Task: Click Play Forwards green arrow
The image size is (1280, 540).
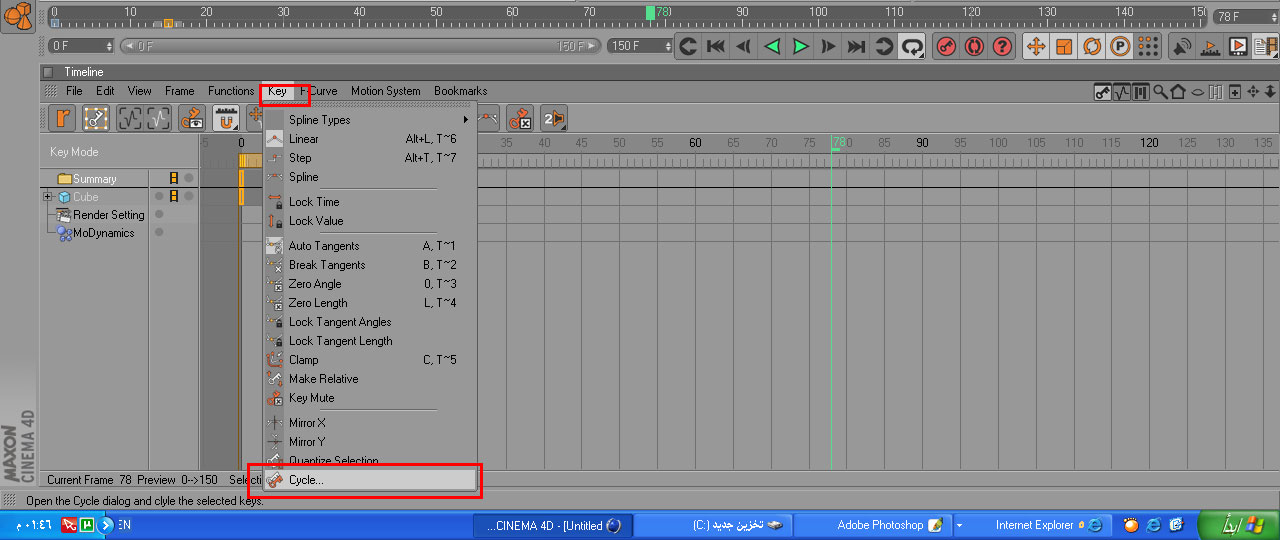Action: [x=800, y=46]
